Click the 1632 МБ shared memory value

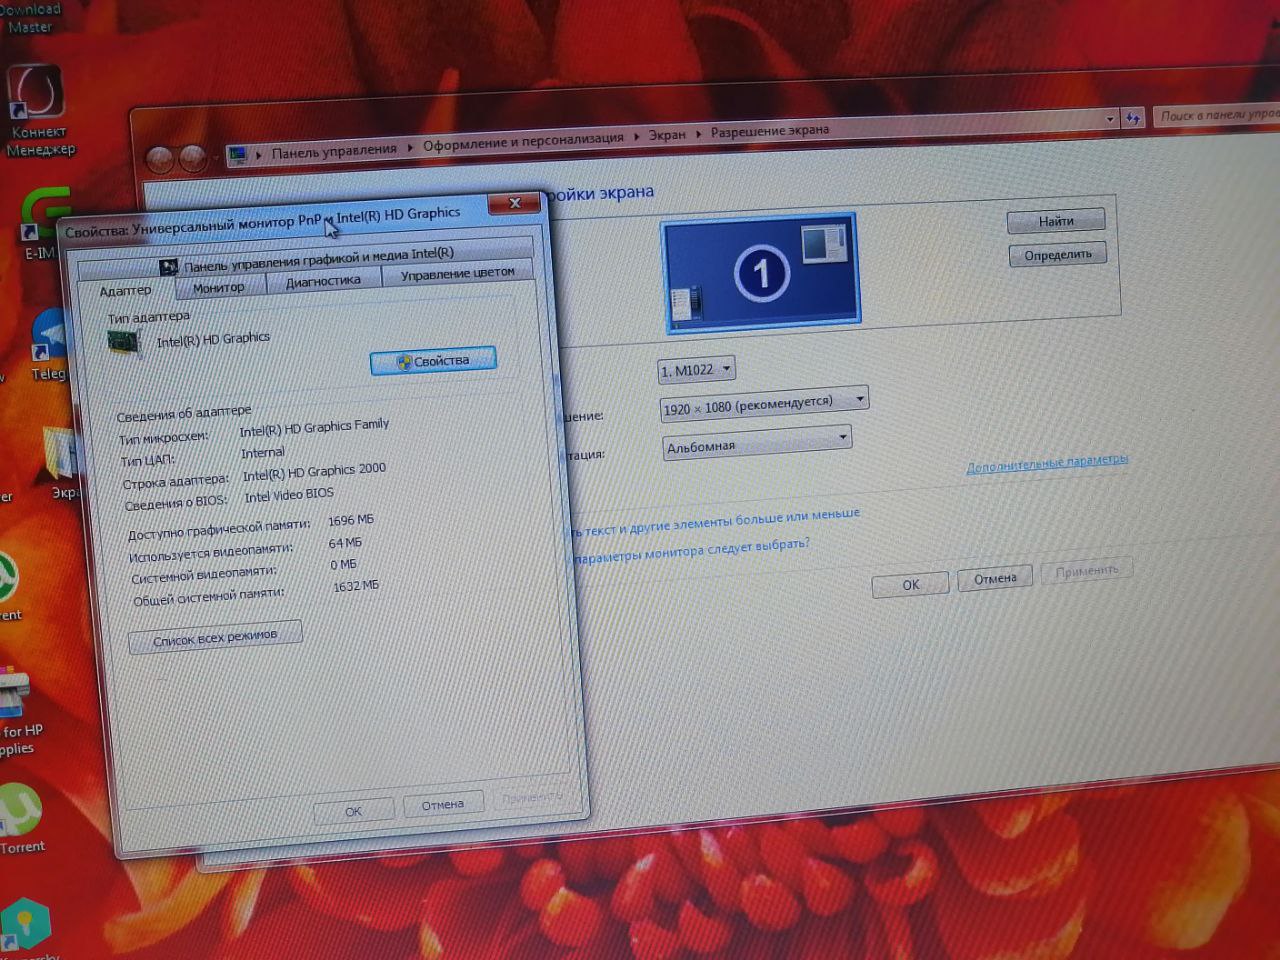click(x=356, y=586)
